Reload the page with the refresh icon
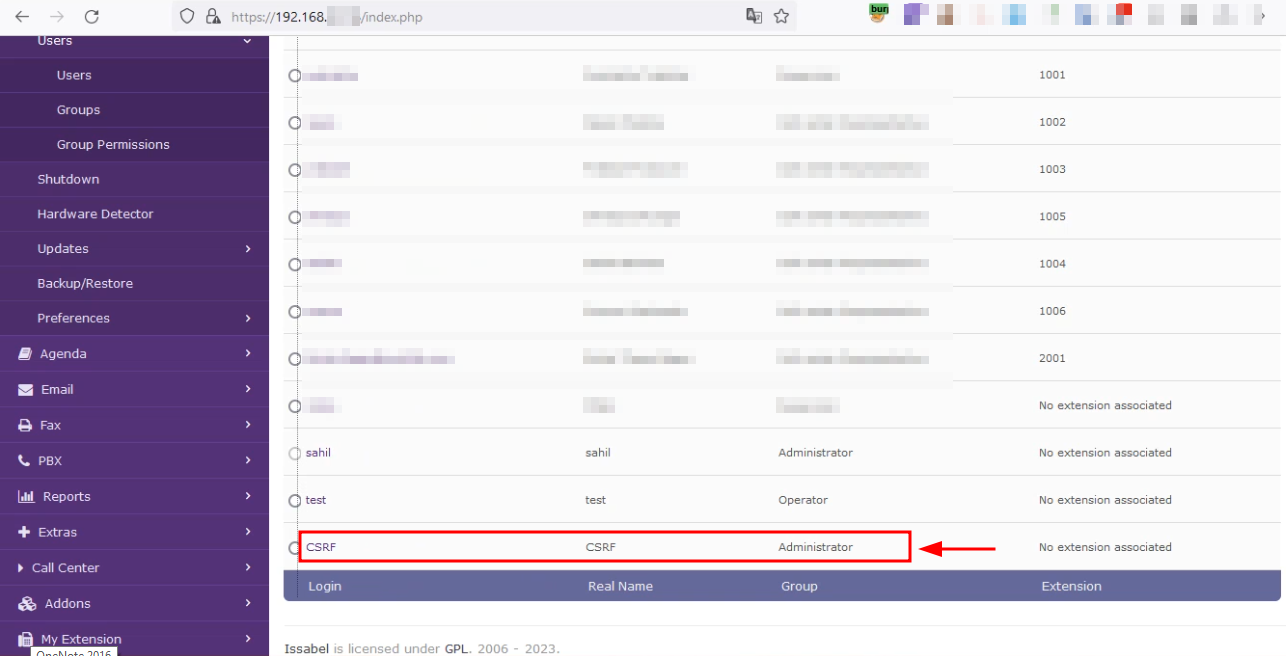 point(91,16)
